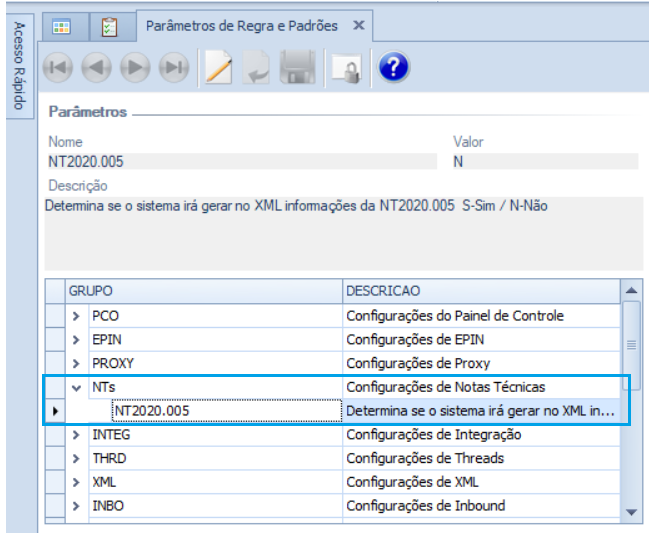Image resolution: width=649 pixels, height=533 pixels.
Task: Click Configurações de Integração cell
Action: [481, 435]
